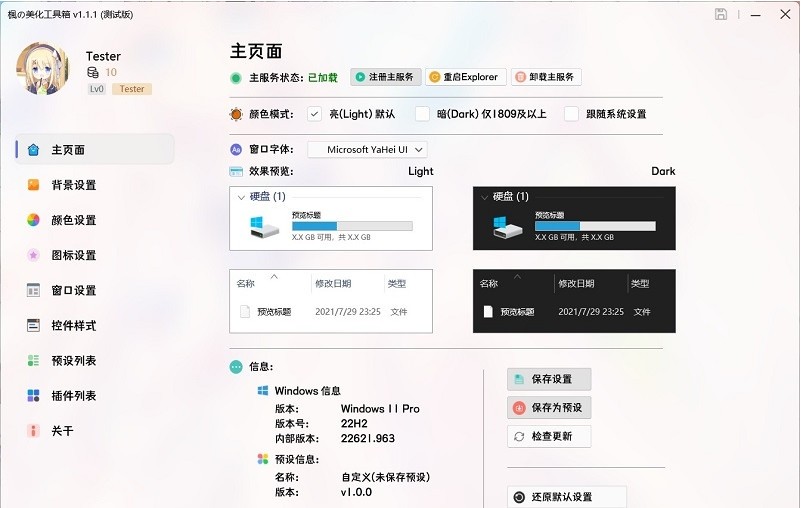Enable the 跟随系统设置 checkbox

coord(571,114)
